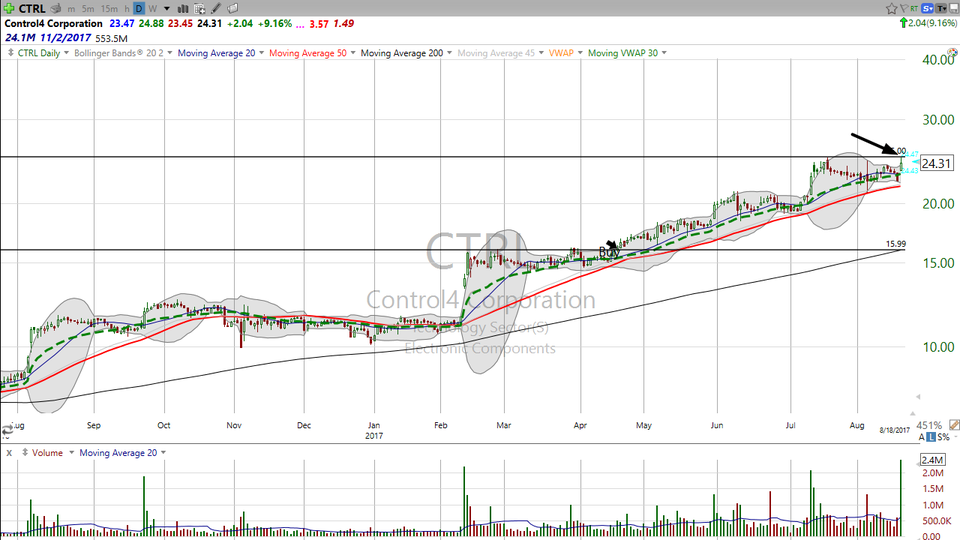This screenshot has height=540, width=960.
Task: Click the add indicator icon in toolbar
Action: click(x=200, y=9)
